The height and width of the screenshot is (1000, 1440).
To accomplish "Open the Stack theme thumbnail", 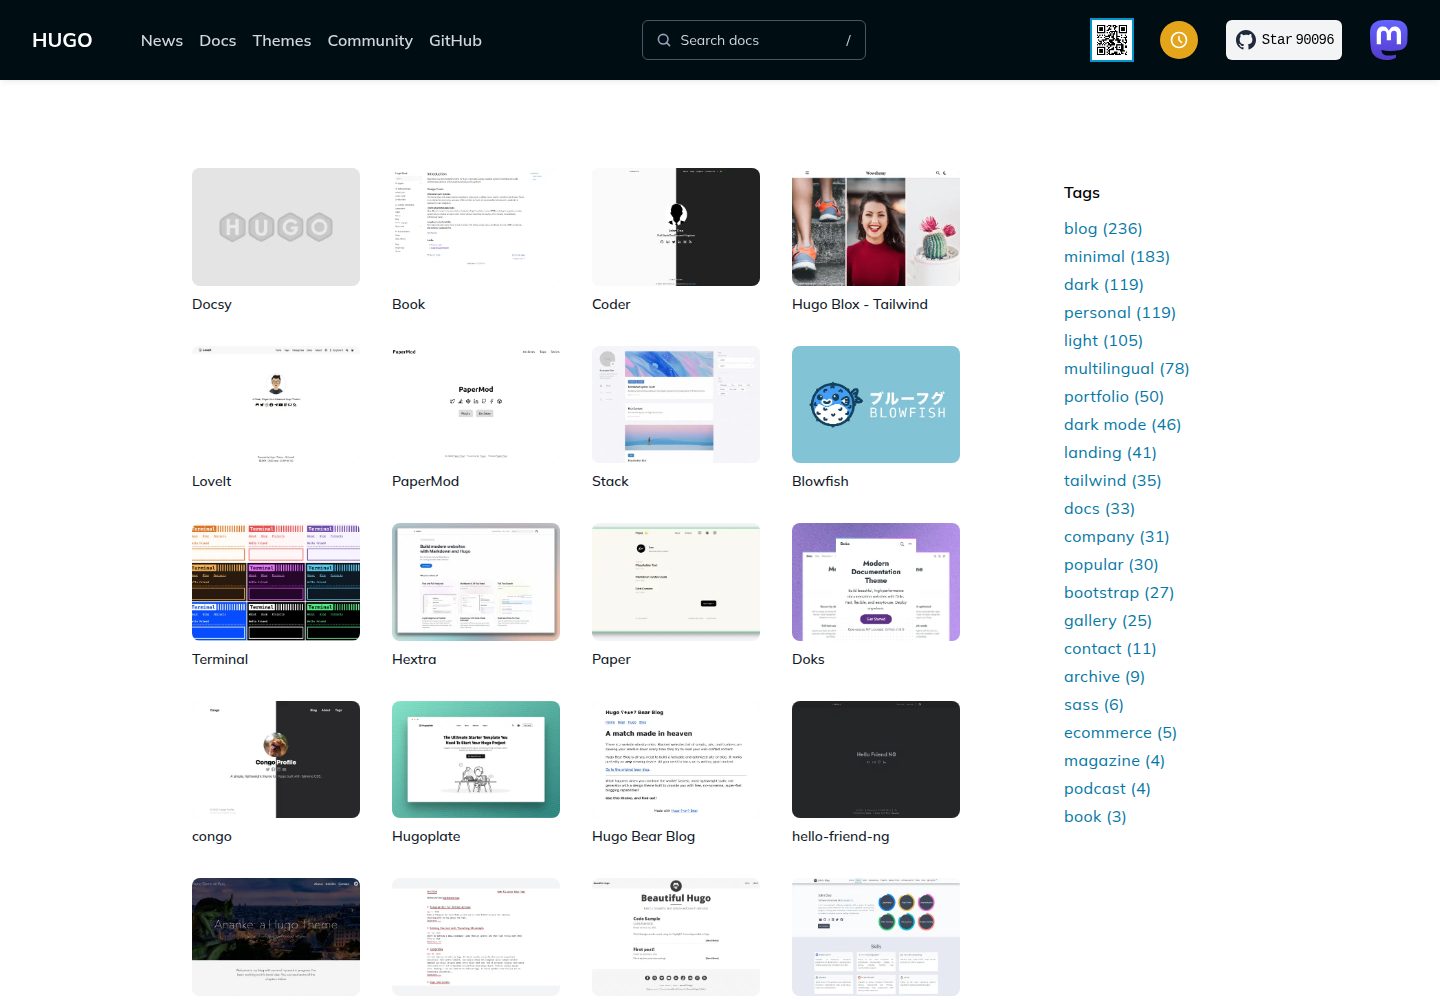I will pyautogui.click(x=676, y=404).
